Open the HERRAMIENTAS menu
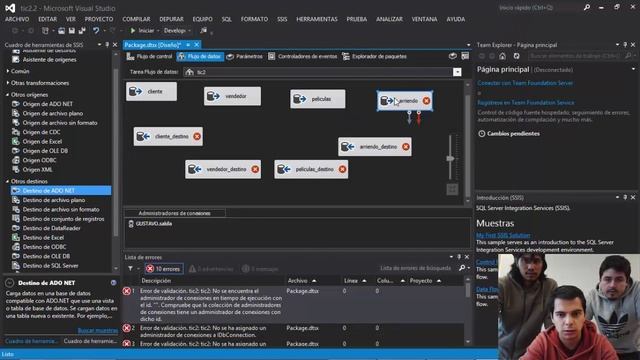Screen dimensions: 640x360 tap(317, 19)
